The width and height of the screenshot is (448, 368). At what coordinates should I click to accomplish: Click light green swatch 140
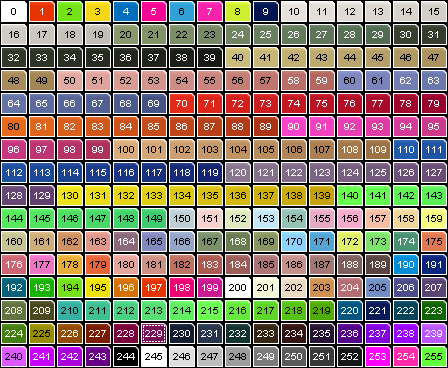tap(350, 196)
